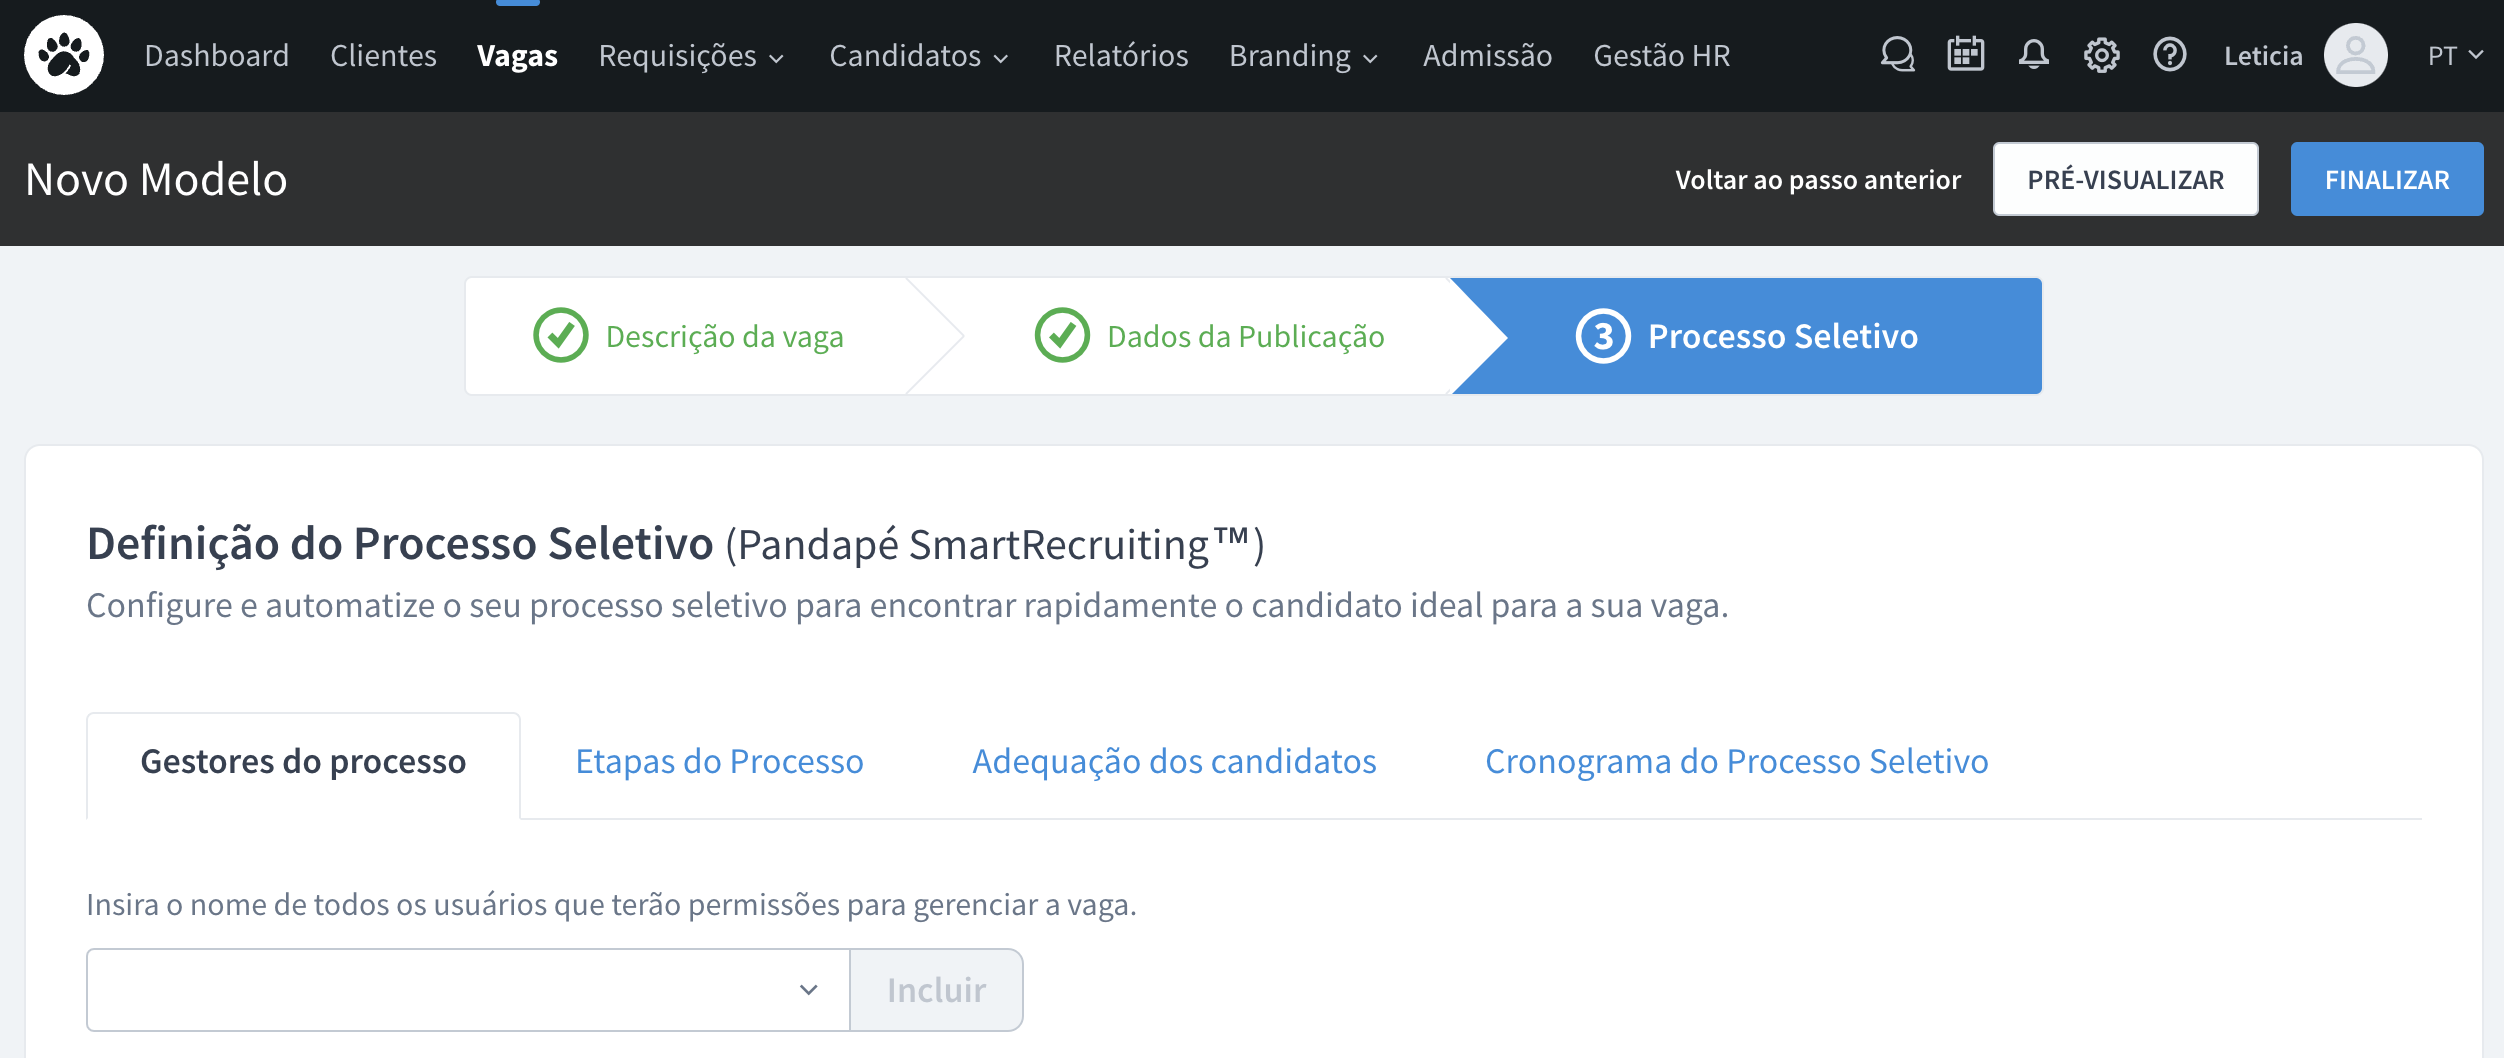Click the help question mark icon

[2169, 55]
